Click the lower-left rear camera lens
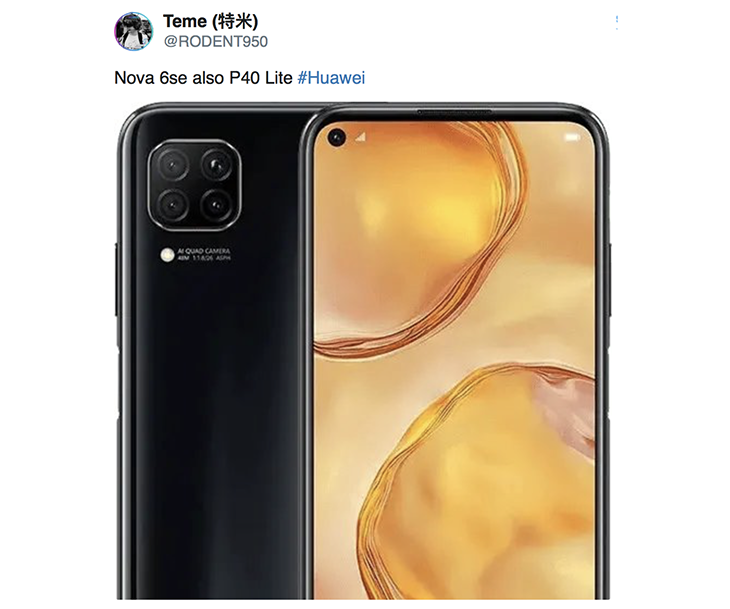The width and height of the screenshot is (730, 609). coord(173,205)
